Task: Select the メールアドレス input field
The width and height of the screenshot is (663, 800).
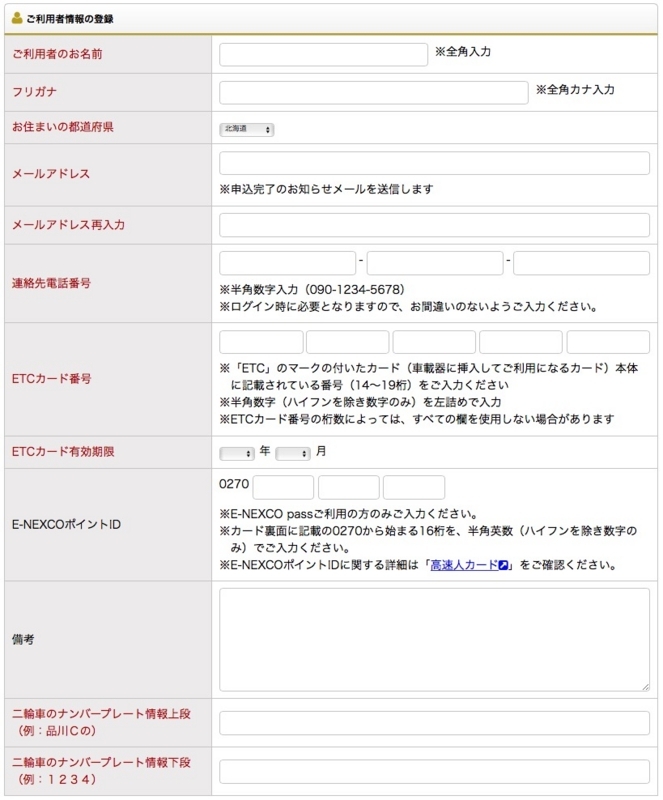Action: (x=434, y=163)
